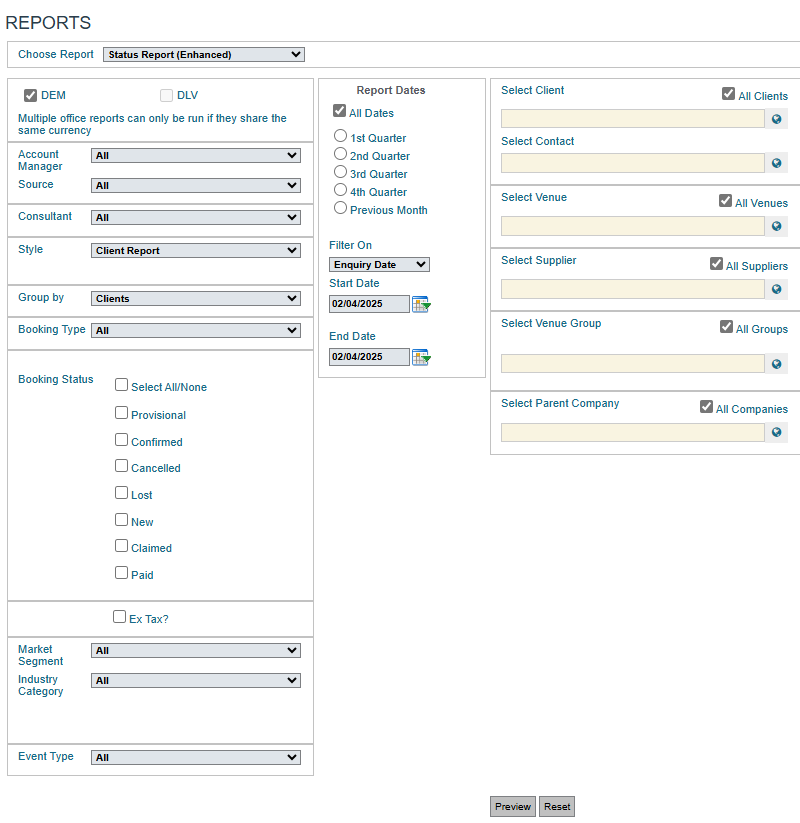Enable the DLV office checkbox
Image resolution: width=800 pixels, height=823 pixels.
[x=166, y=96]
